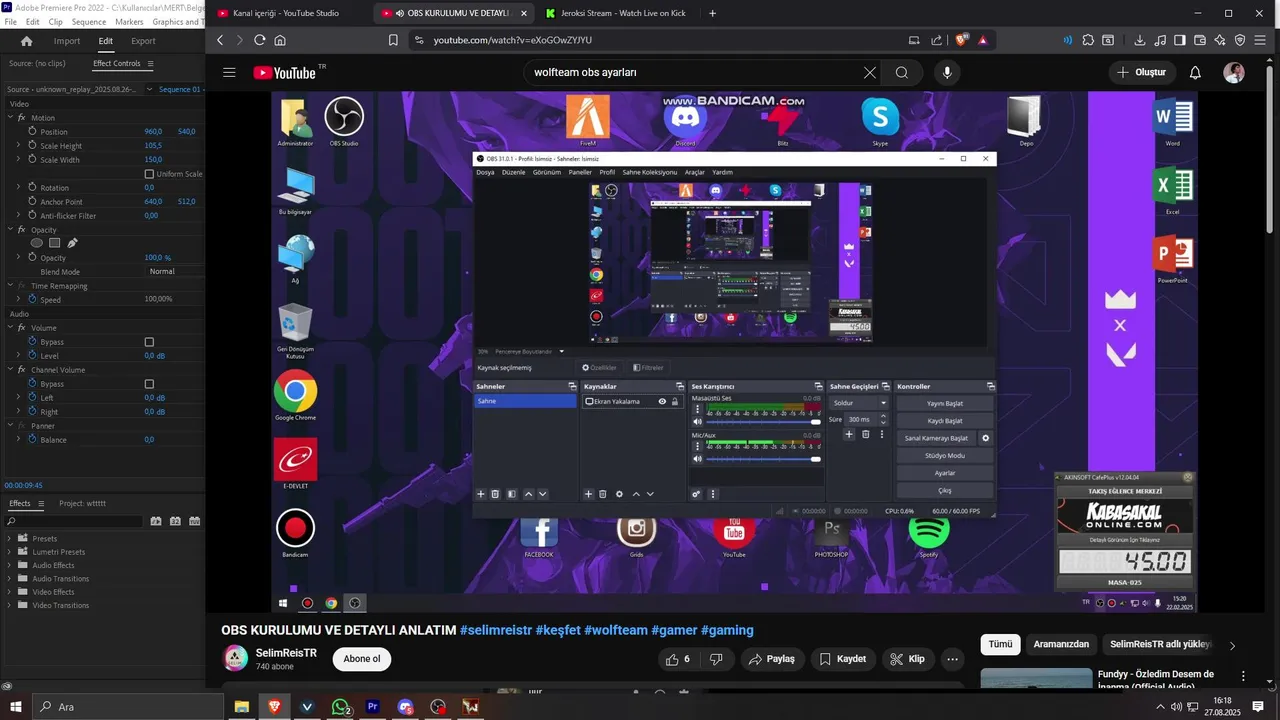Clear the YouTube search box with X

(870, 73)
